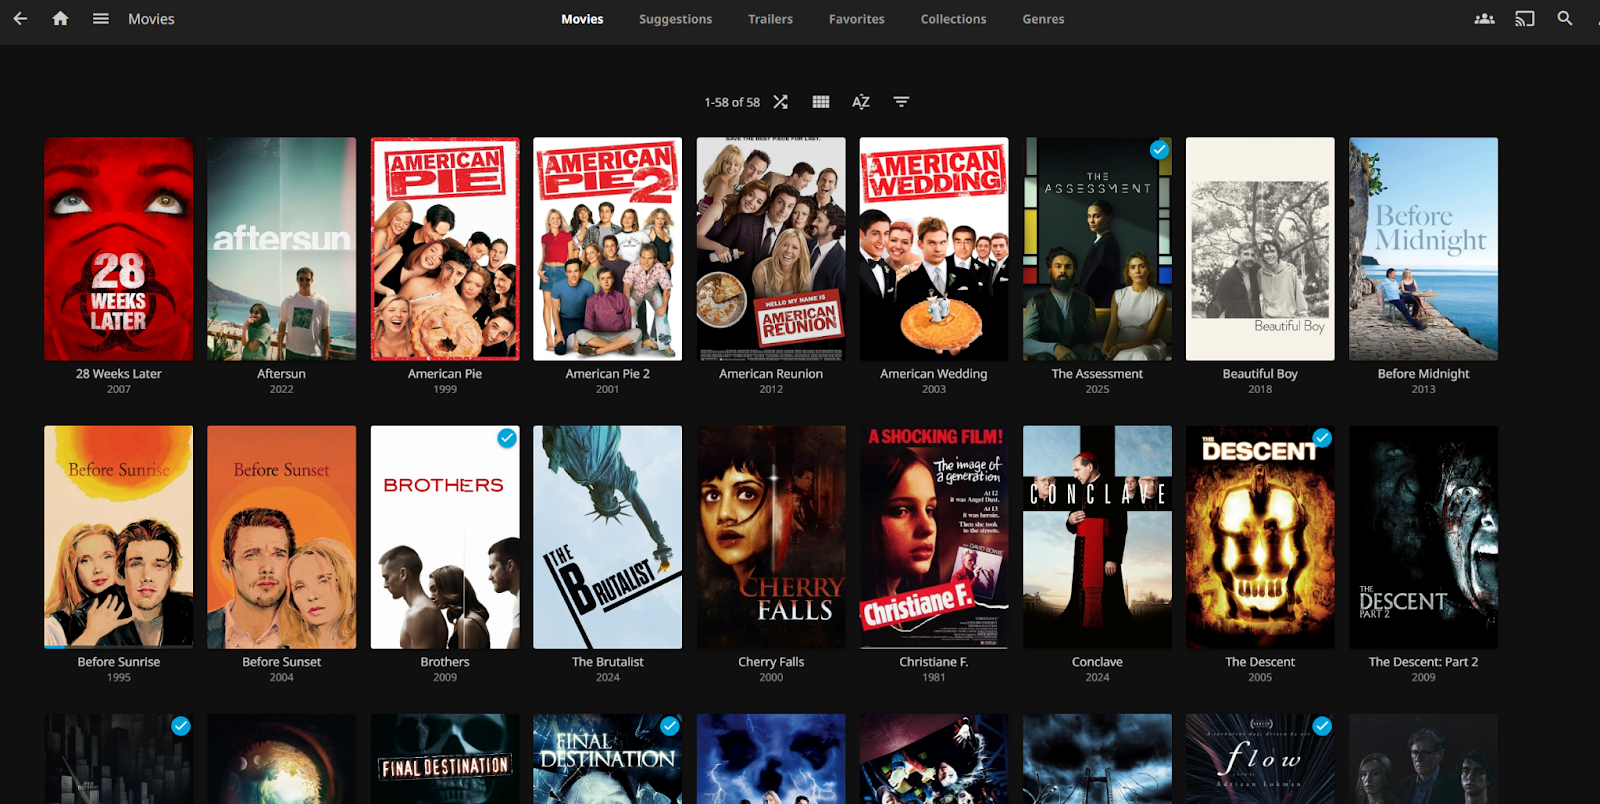Click The Descent: Part 2 title link
The image size is (1600, 804).
[1423, 662]
